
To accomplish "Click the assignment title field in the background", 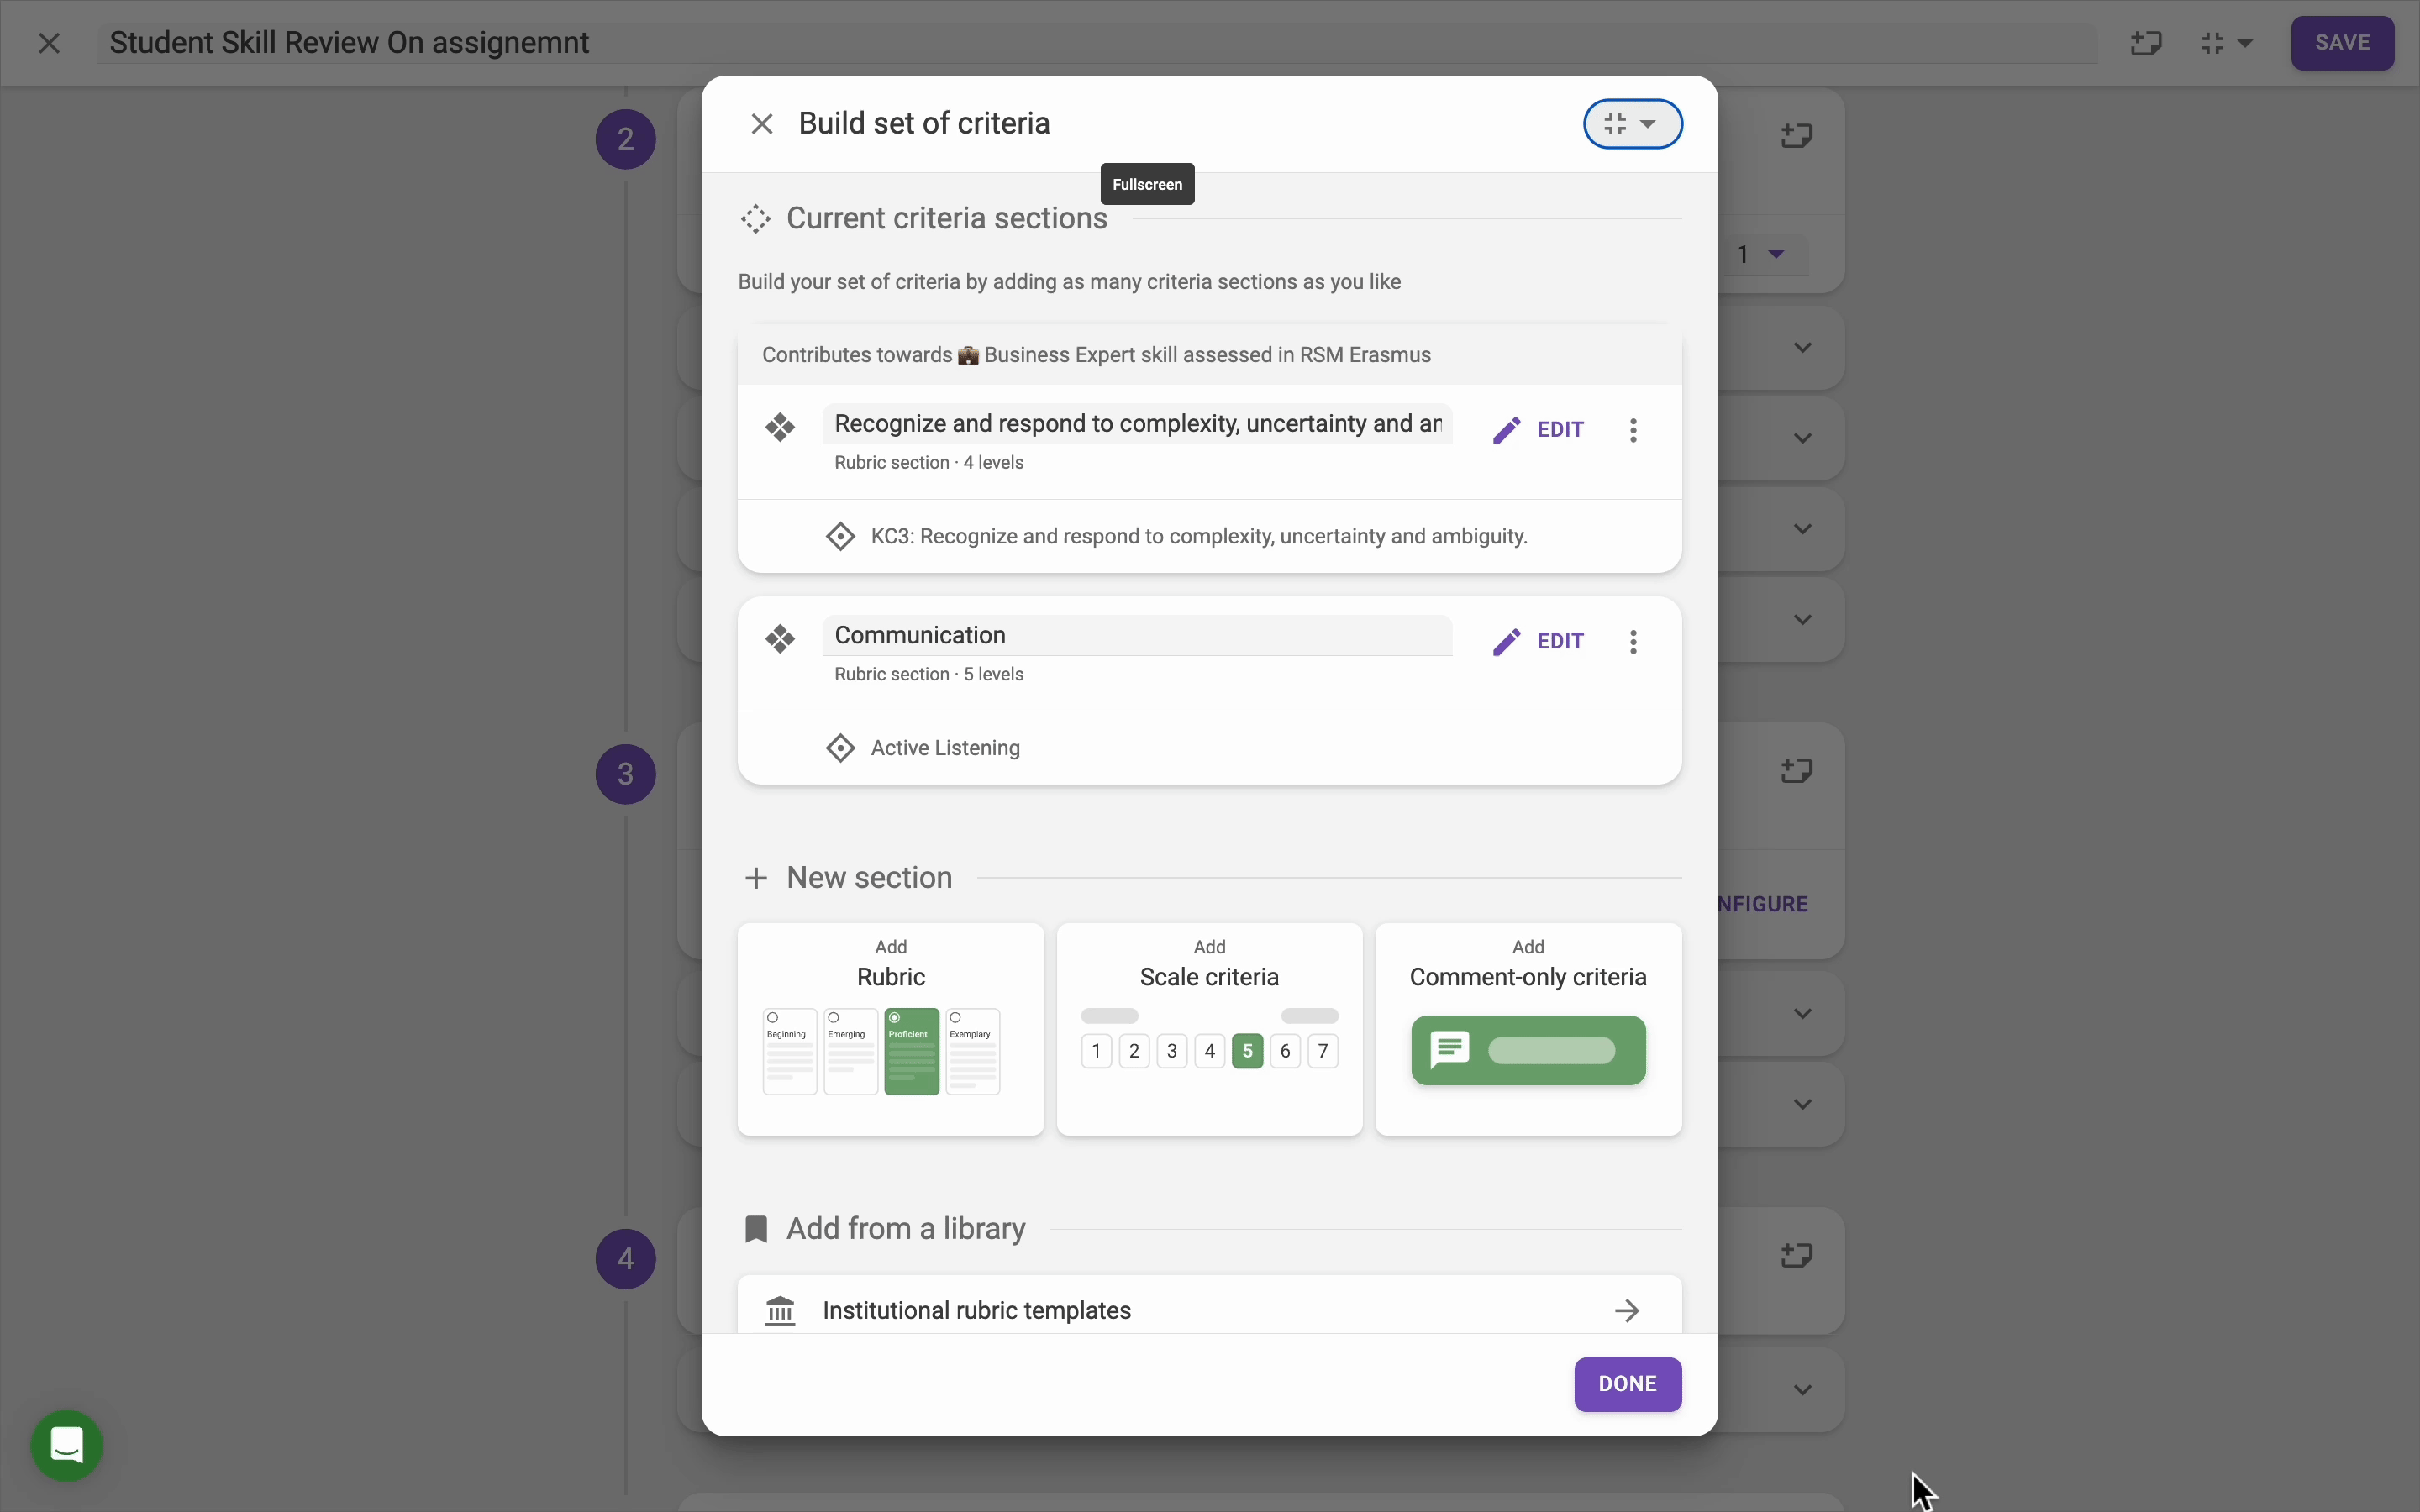I will [x=1097, y=43].
